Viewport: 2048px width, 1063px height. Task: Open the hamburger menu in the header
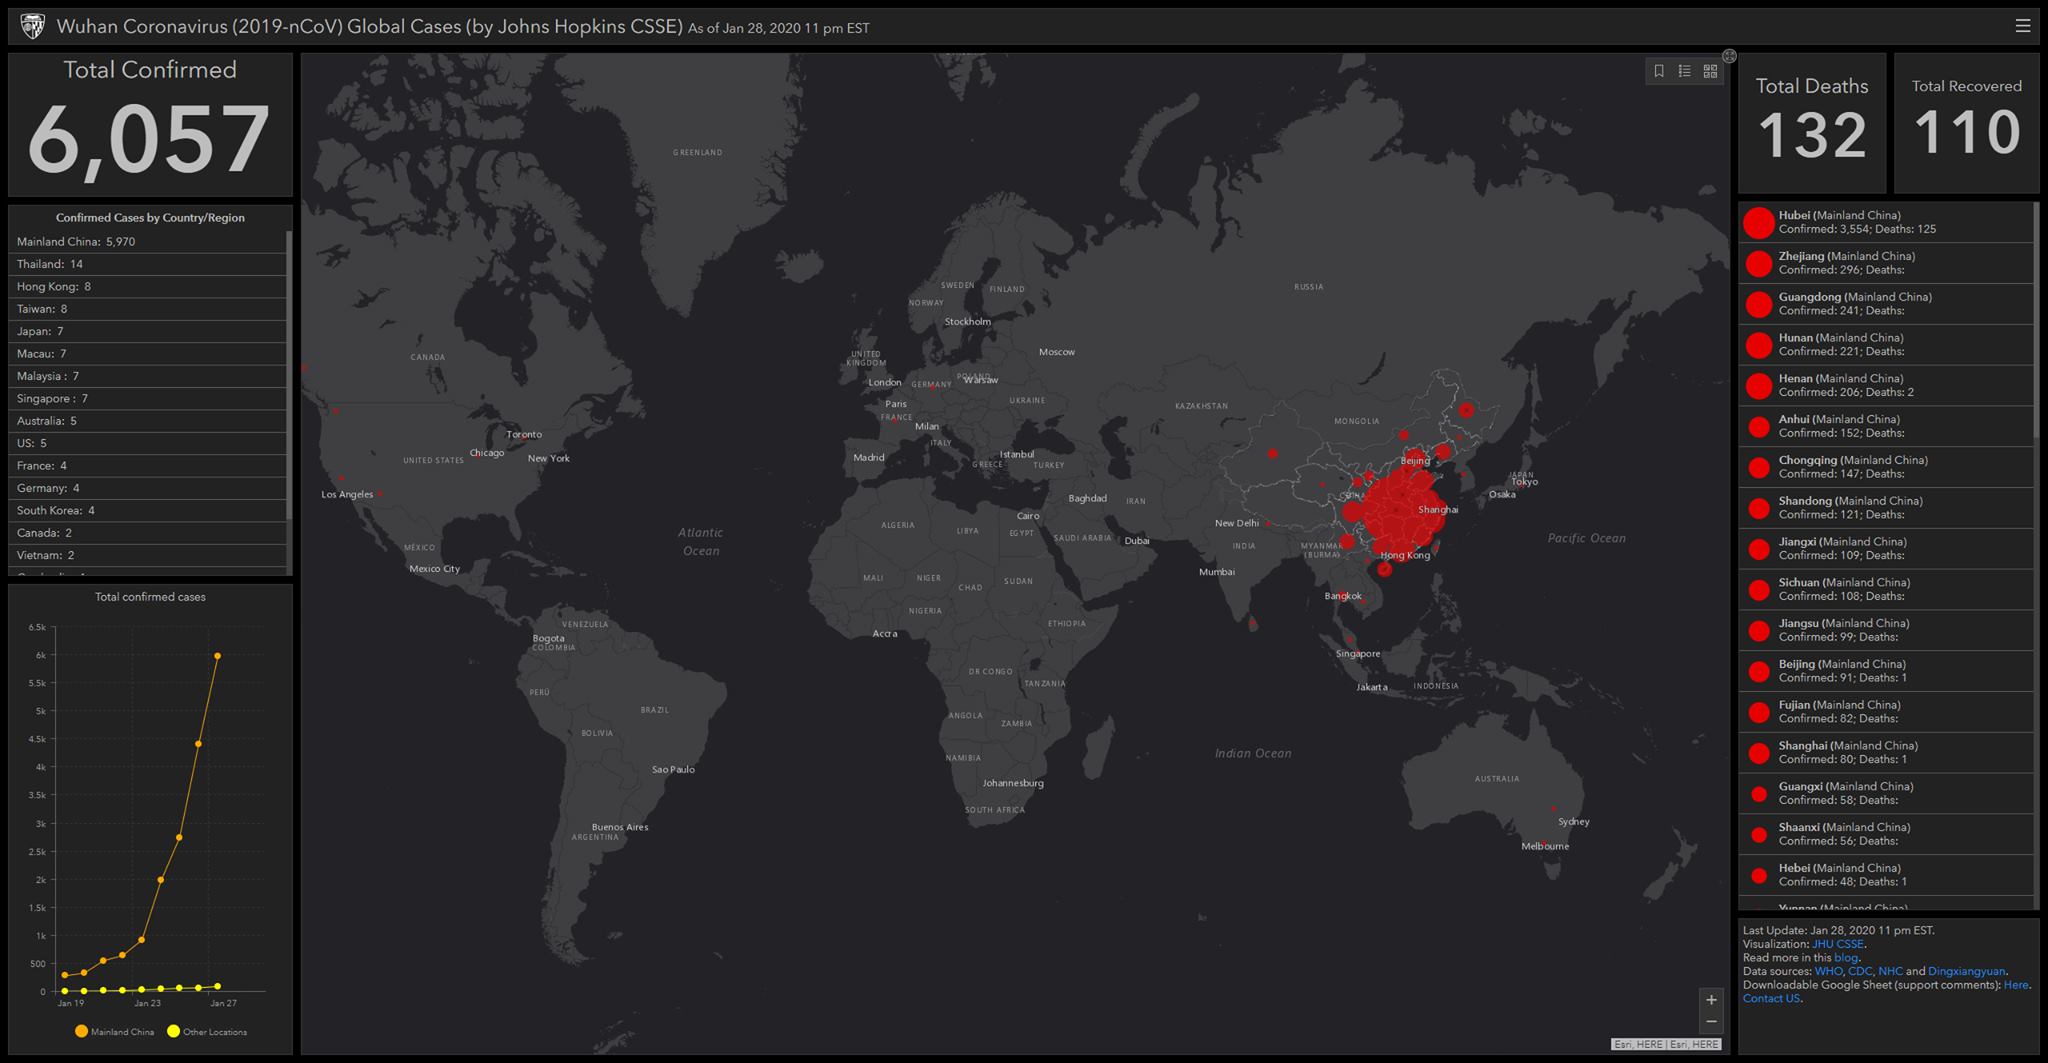pyautogui.click(x=2022, y=26)
